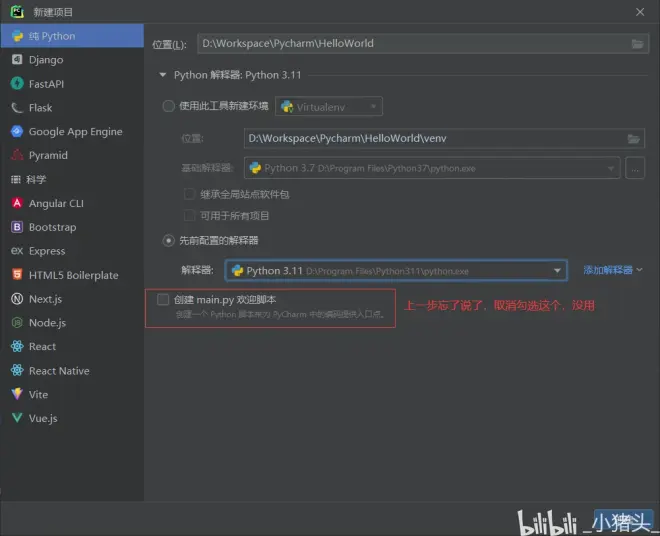Viewport: 660px width, 536px height.
Task: Select 先前配置的解释器 radio button
Action: (168, 240)
